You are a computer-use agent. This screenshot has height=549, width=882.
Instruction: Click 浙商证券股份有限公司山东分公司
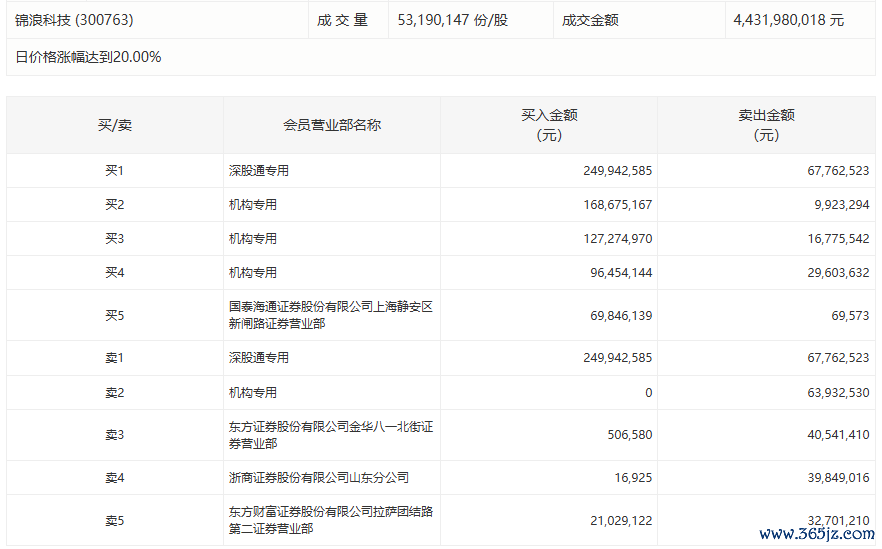[318, 478]
